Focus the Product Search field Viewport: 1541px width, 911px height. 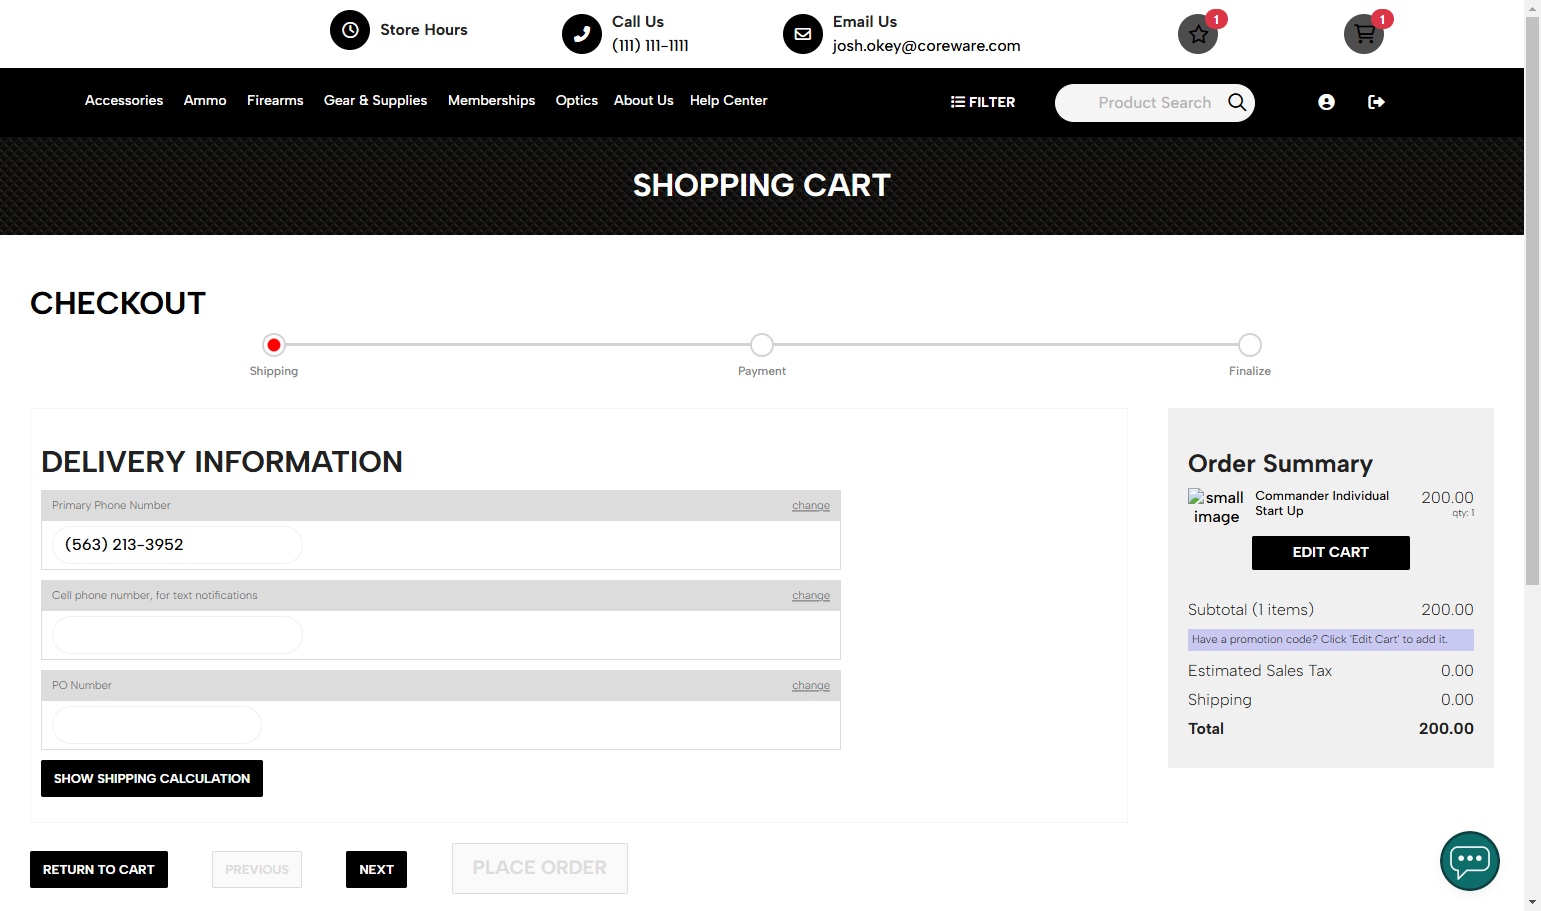coord(1154,103)
